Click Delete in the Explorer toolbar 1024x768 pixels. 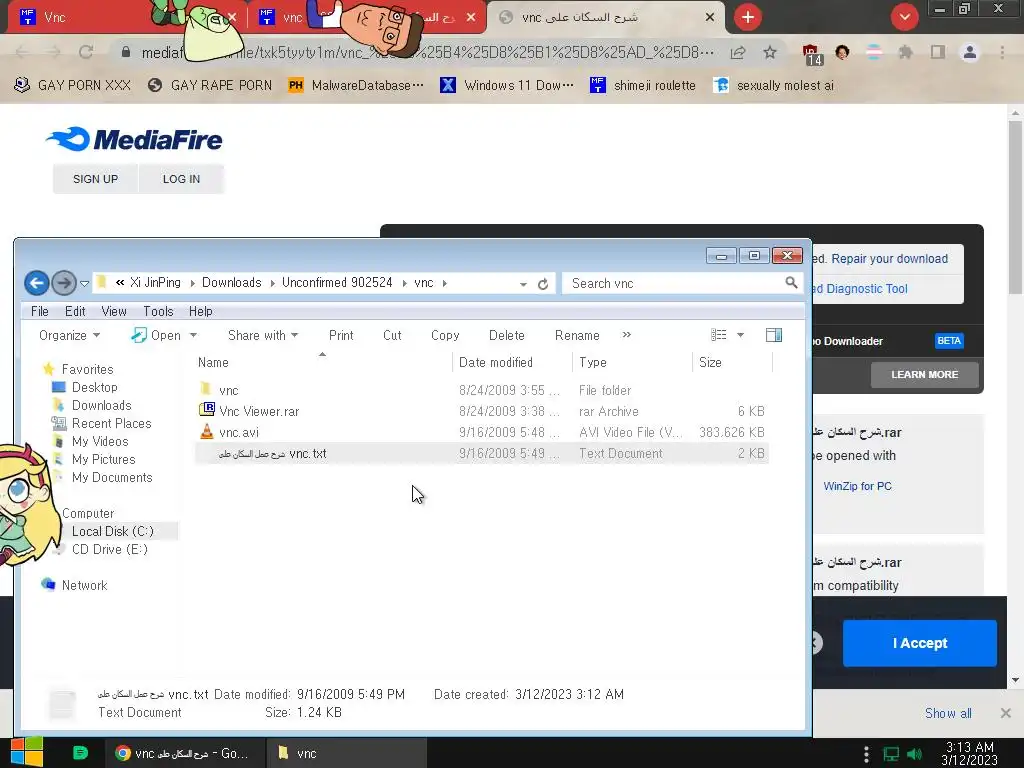coord(507,335)
